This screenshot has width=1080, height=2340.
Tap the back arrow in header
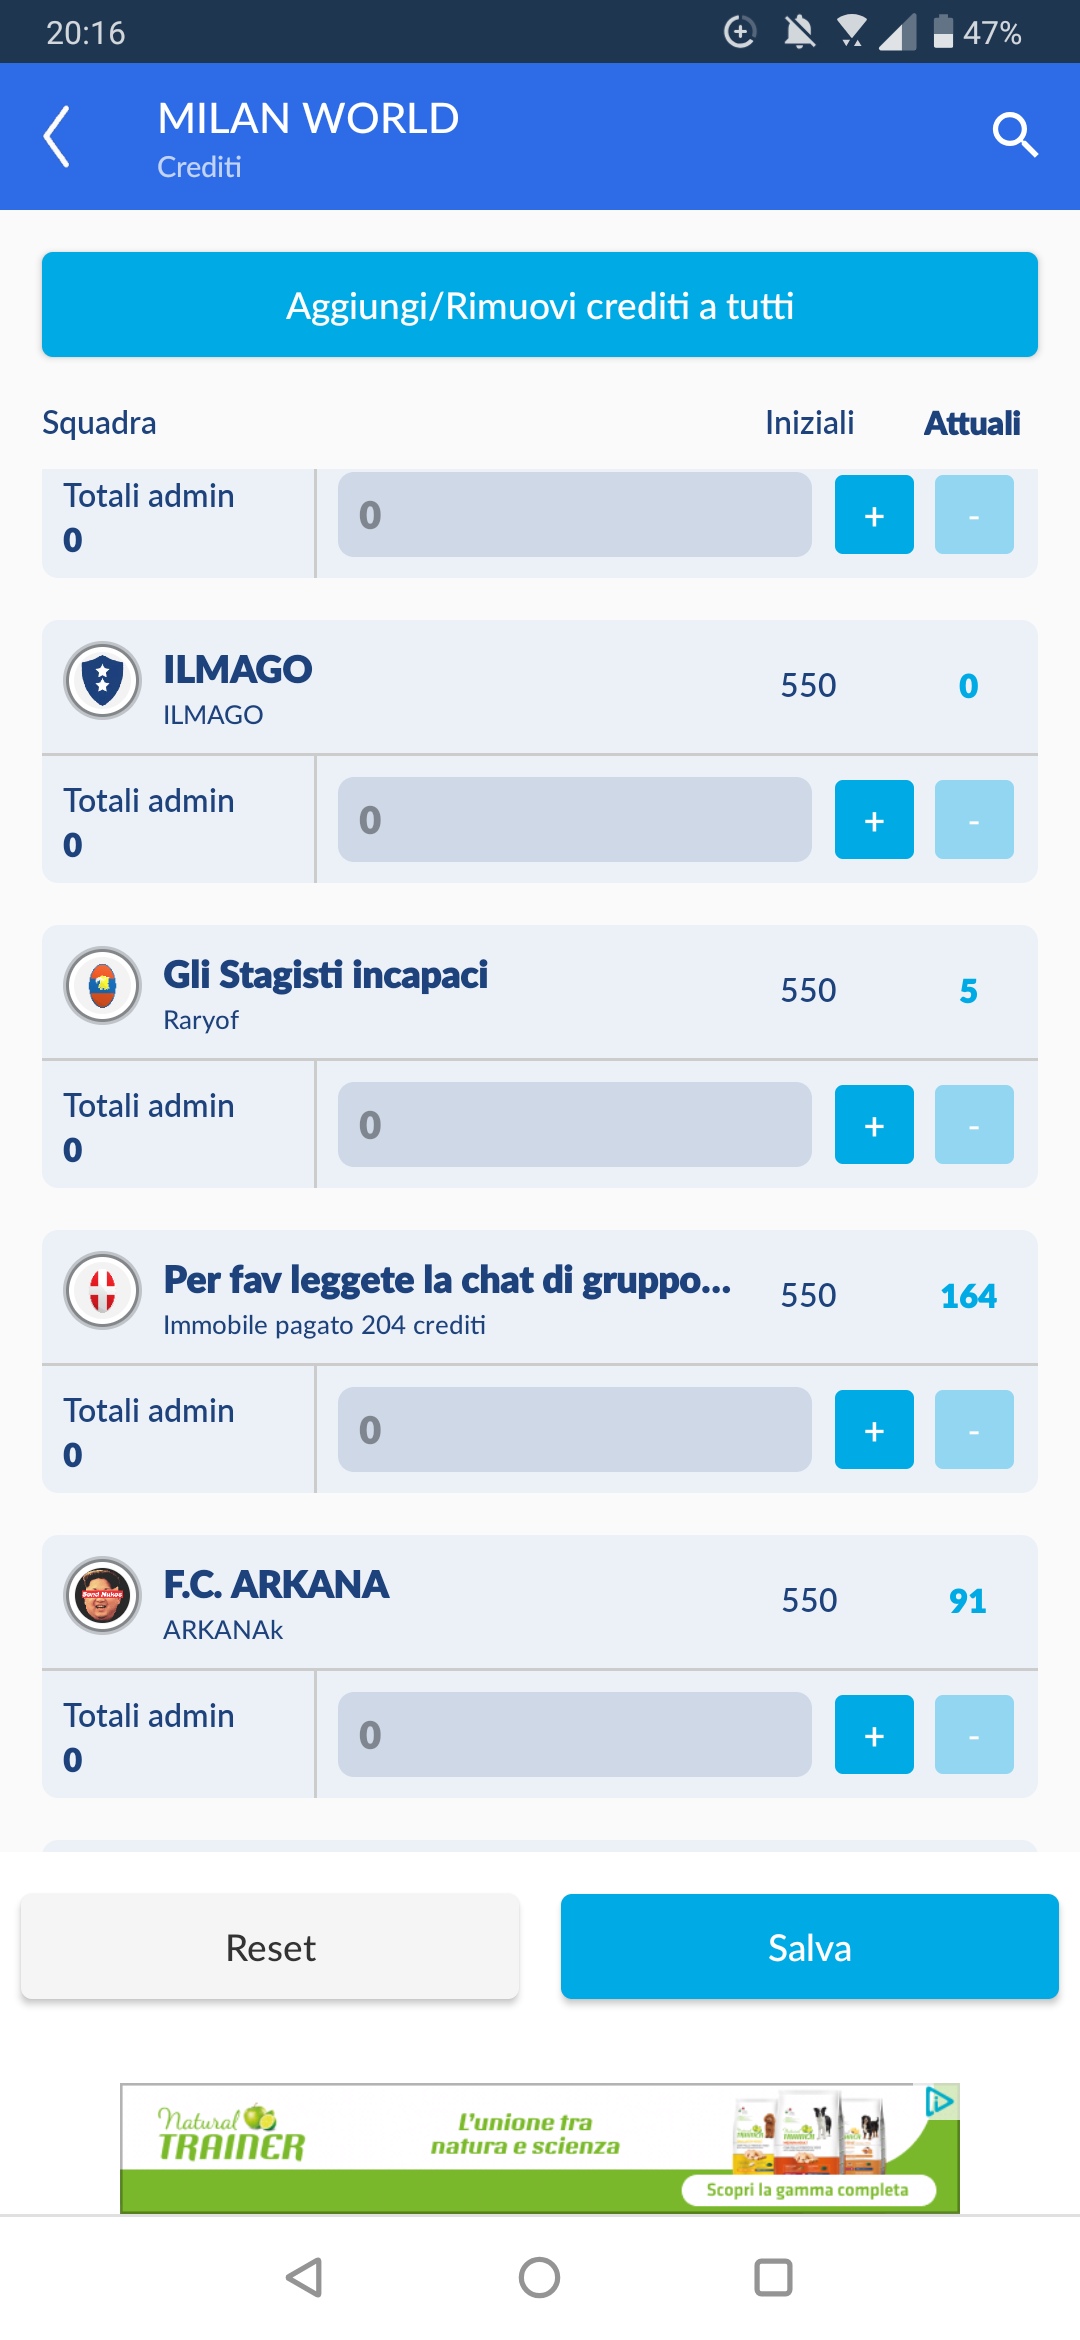[57, 136]
